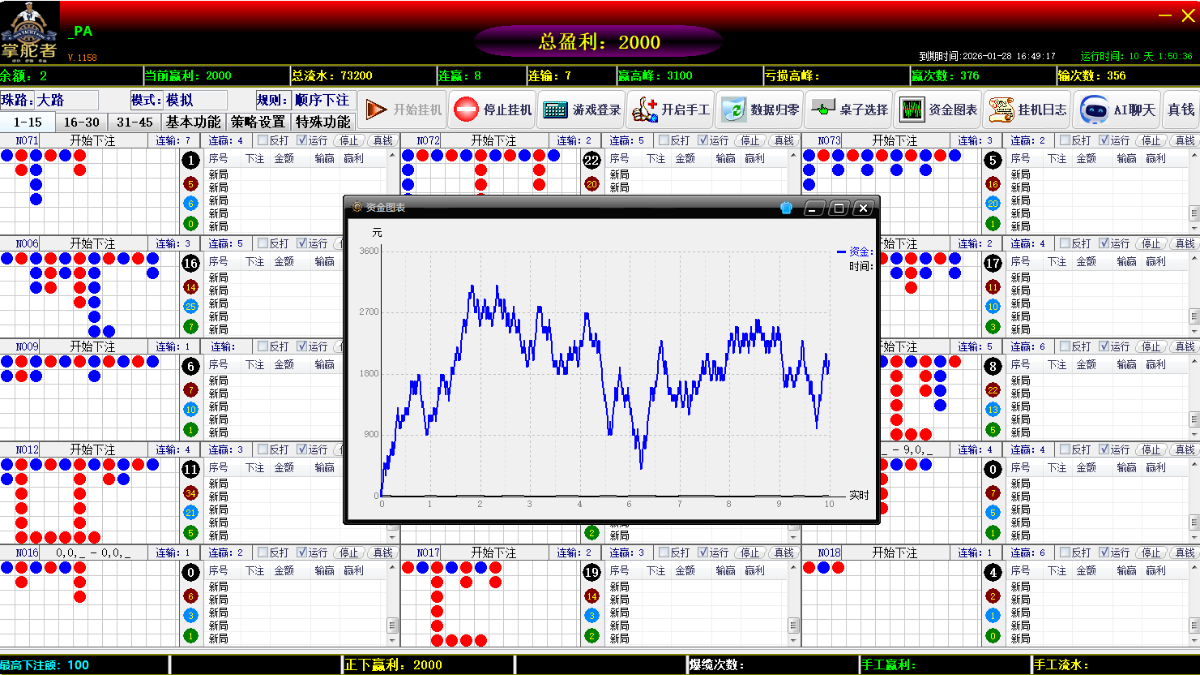The height and width of the screenshot is (675, 1200).
Task: Reset data with 数据归零 button
Action: tap(762, 110)
